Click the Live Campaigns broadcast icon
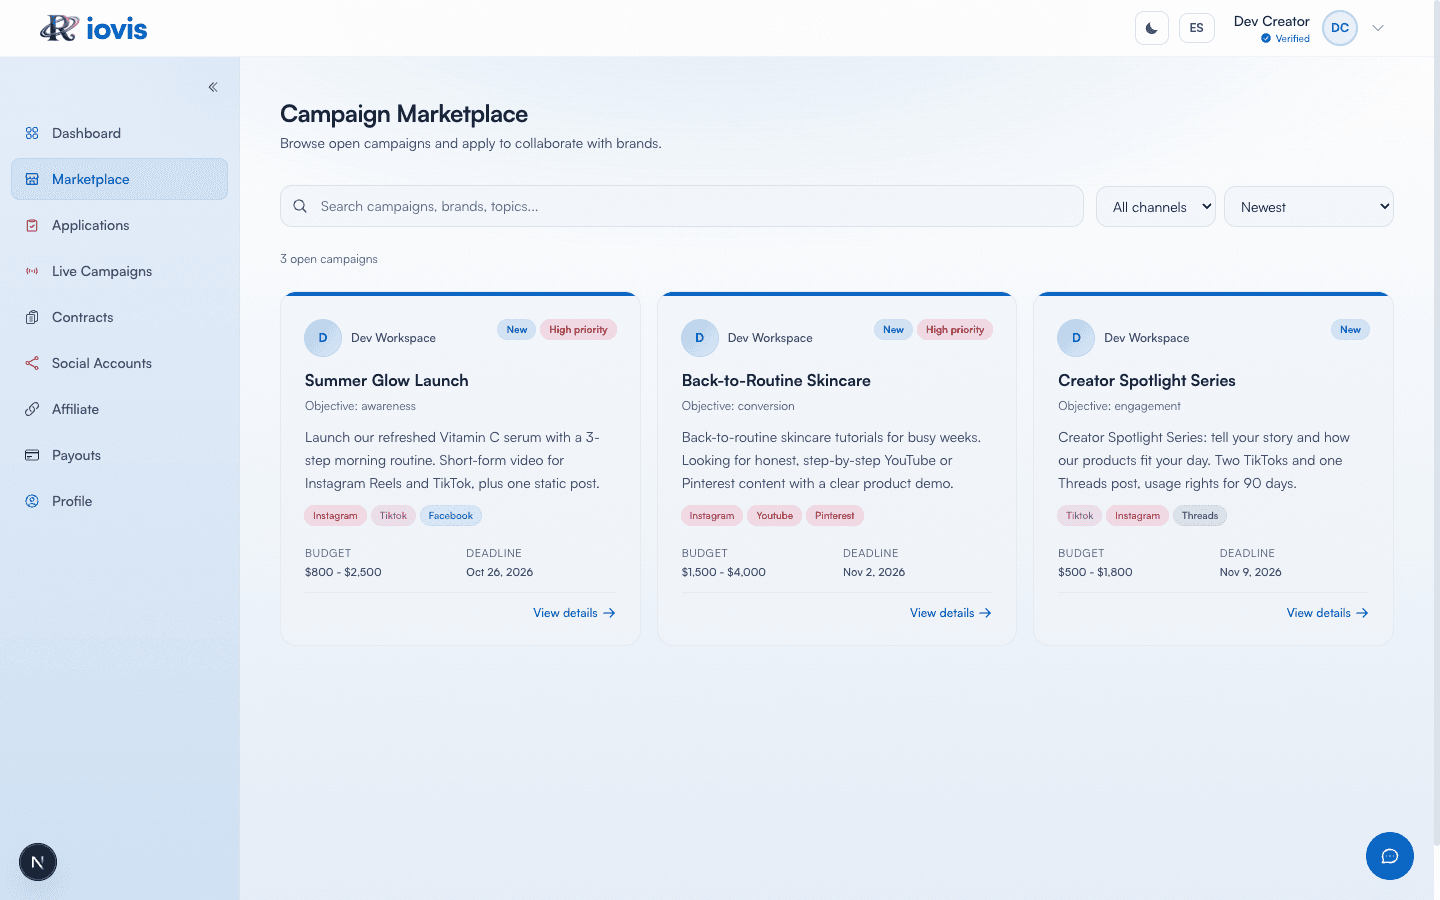This screenshot has height=900, width=1440. coord(32,271)
